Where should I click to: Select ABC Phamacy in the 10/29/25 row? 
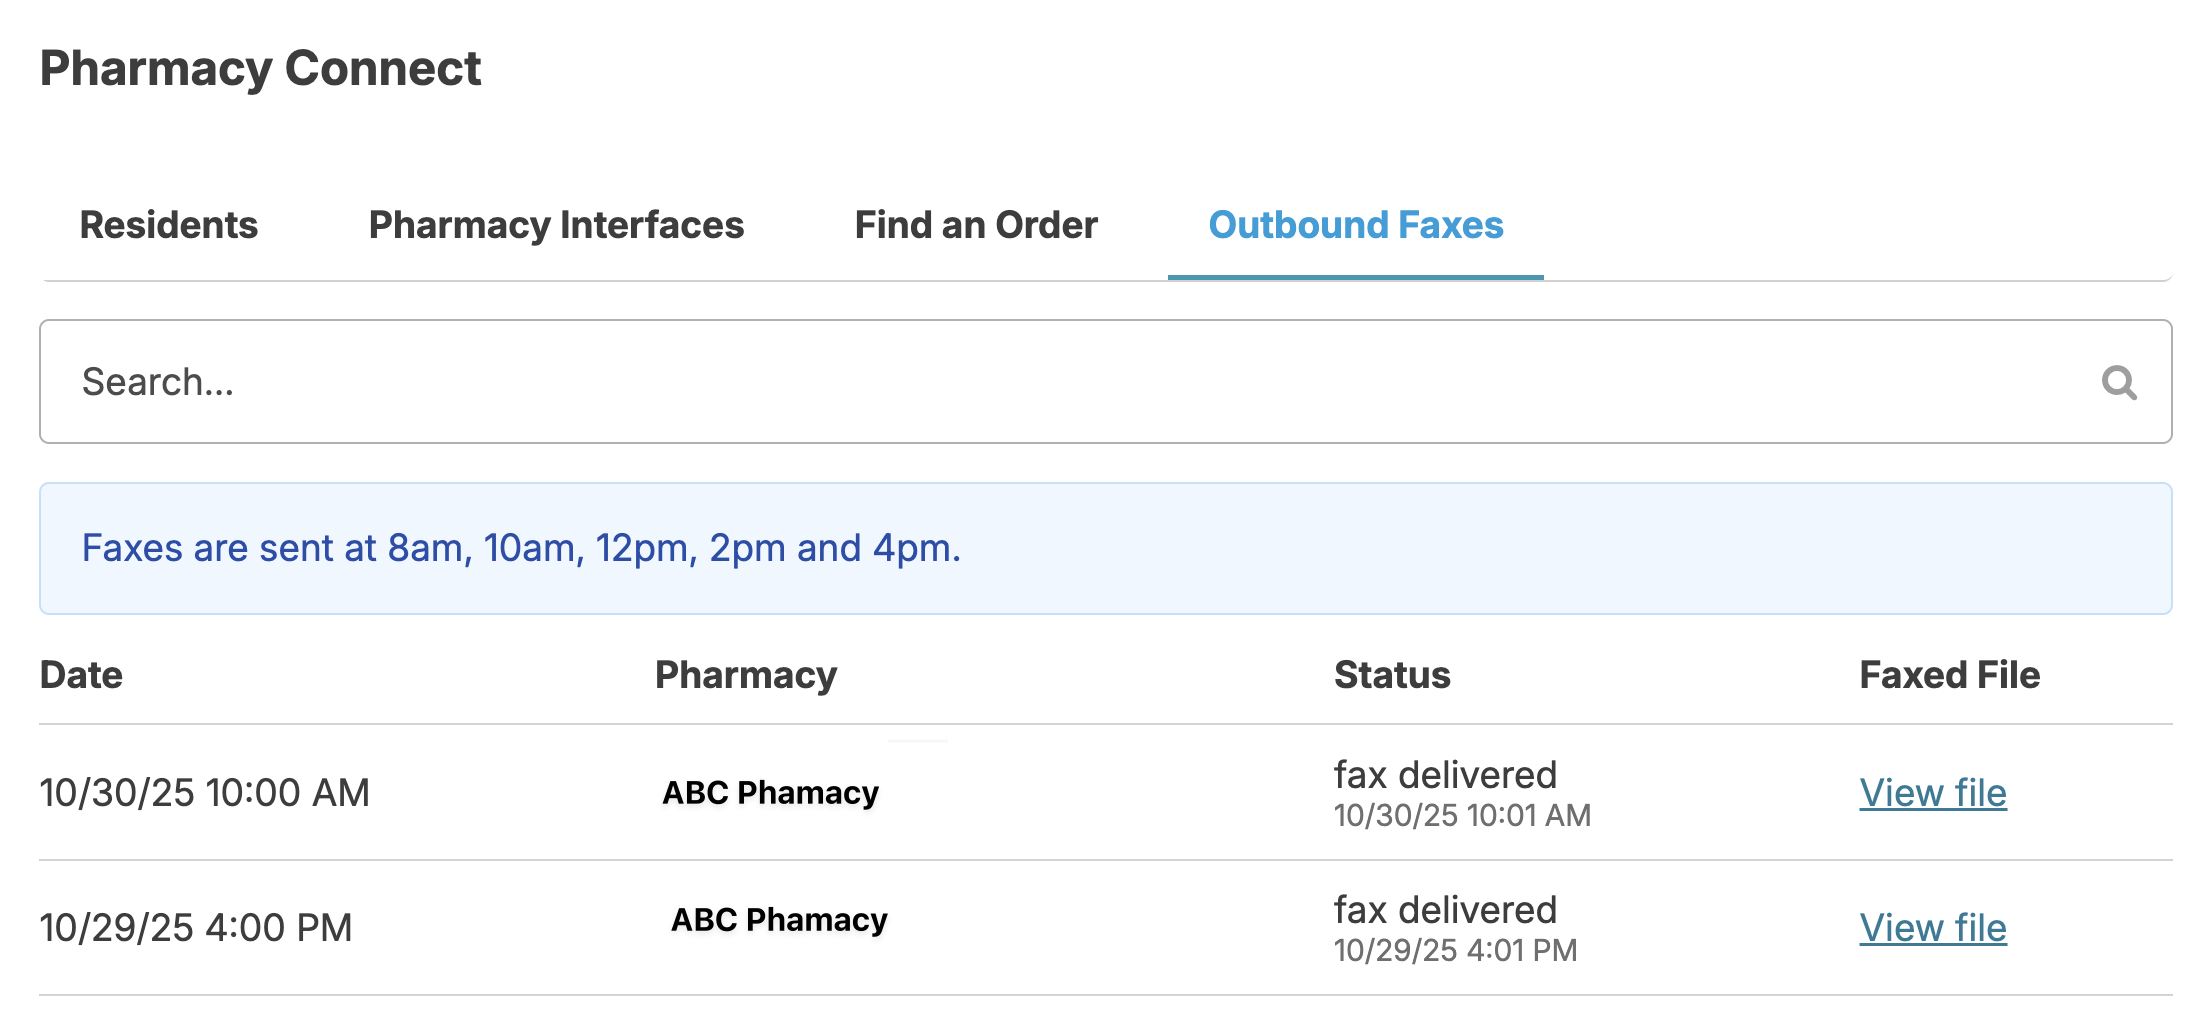pyautogui.click(x=779, y=920)
